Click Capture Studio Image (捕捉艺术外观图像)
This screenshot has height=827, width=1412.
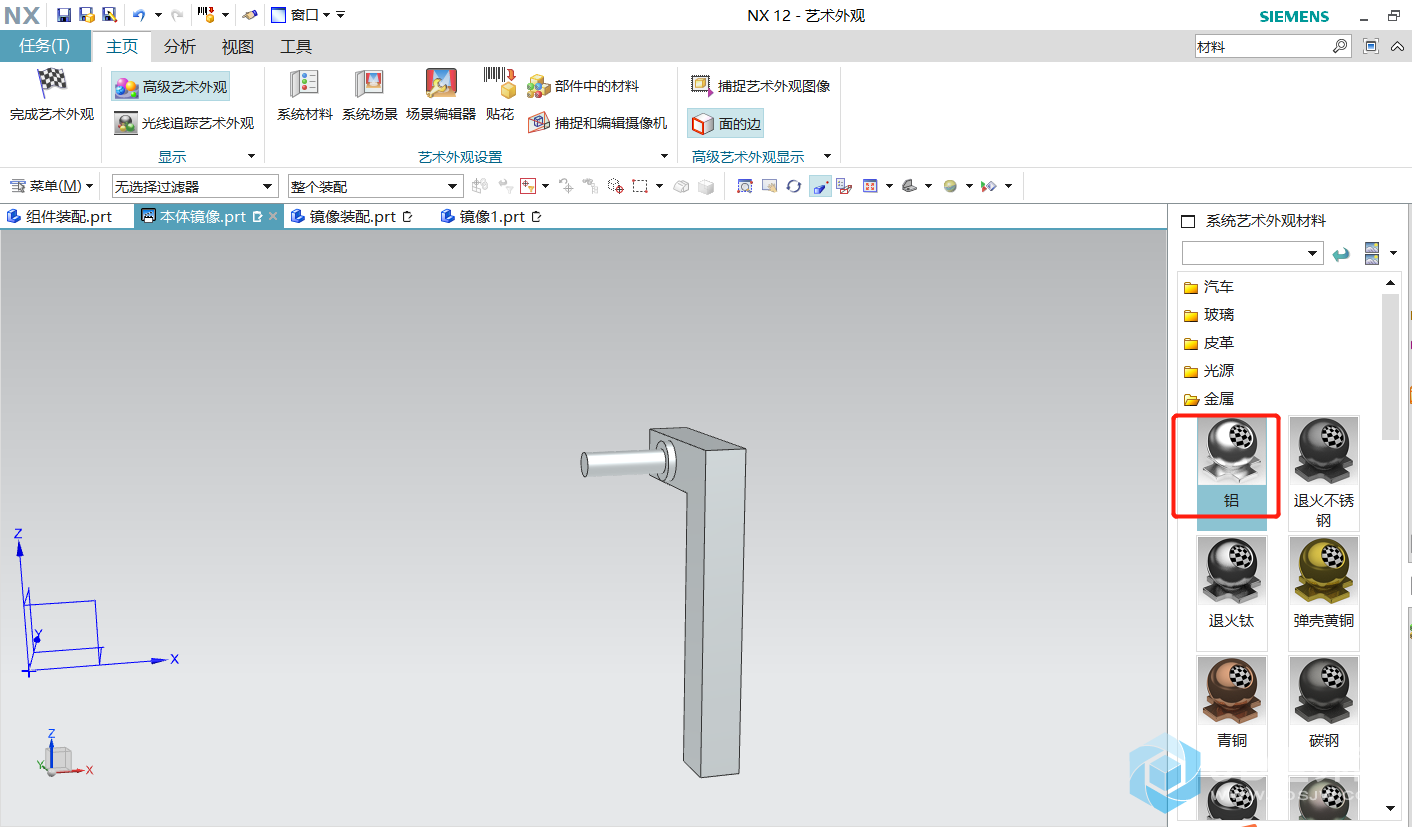(x=760, y=86)
